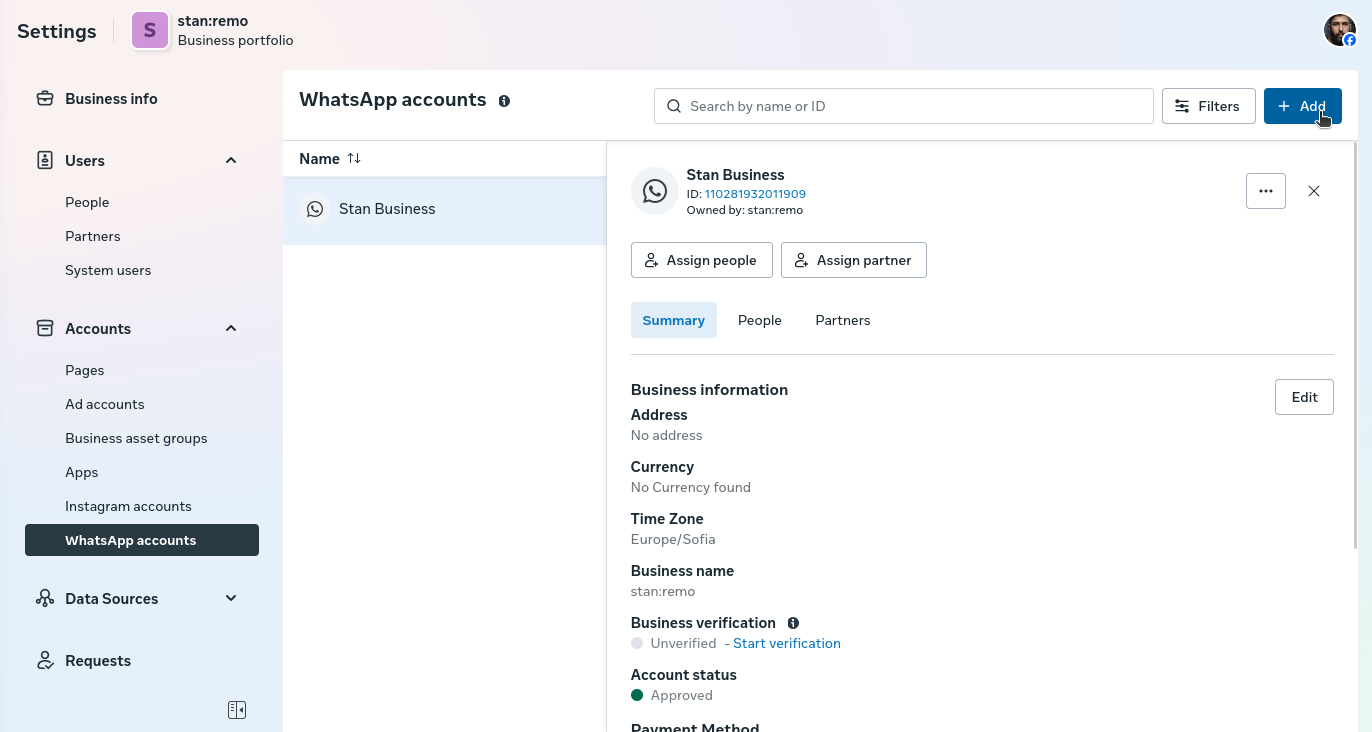Switch to the Partners tab
The height and width of the screenshot is (732, 1372).
click(x=842, y=320)
